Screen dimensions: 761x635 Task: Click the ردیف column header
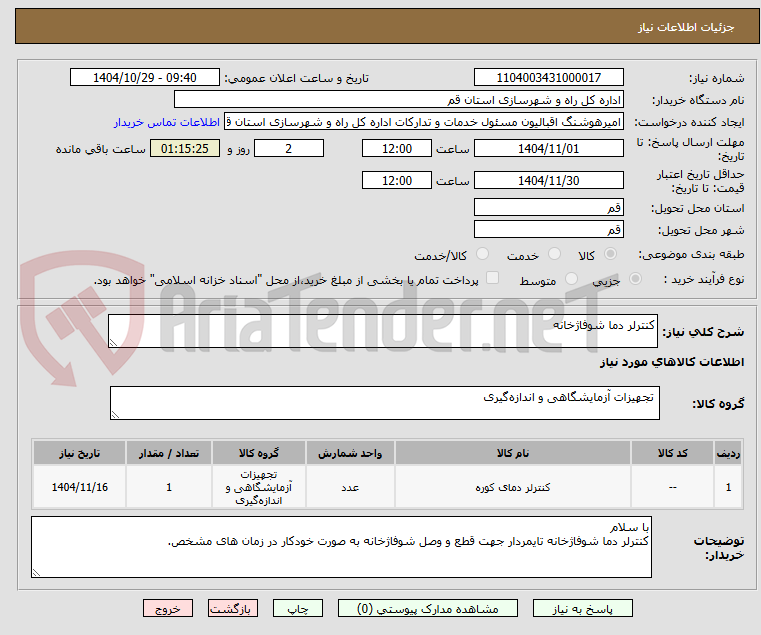point(728,453)
